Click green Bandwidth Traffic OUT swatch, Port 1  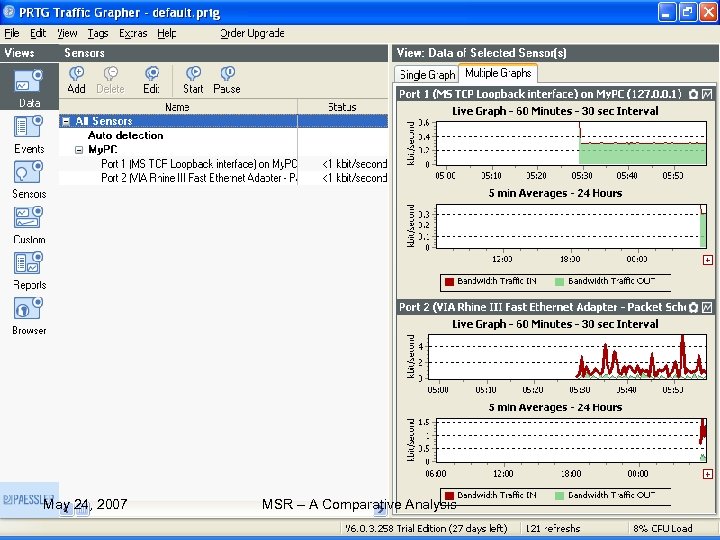(559, 281)
